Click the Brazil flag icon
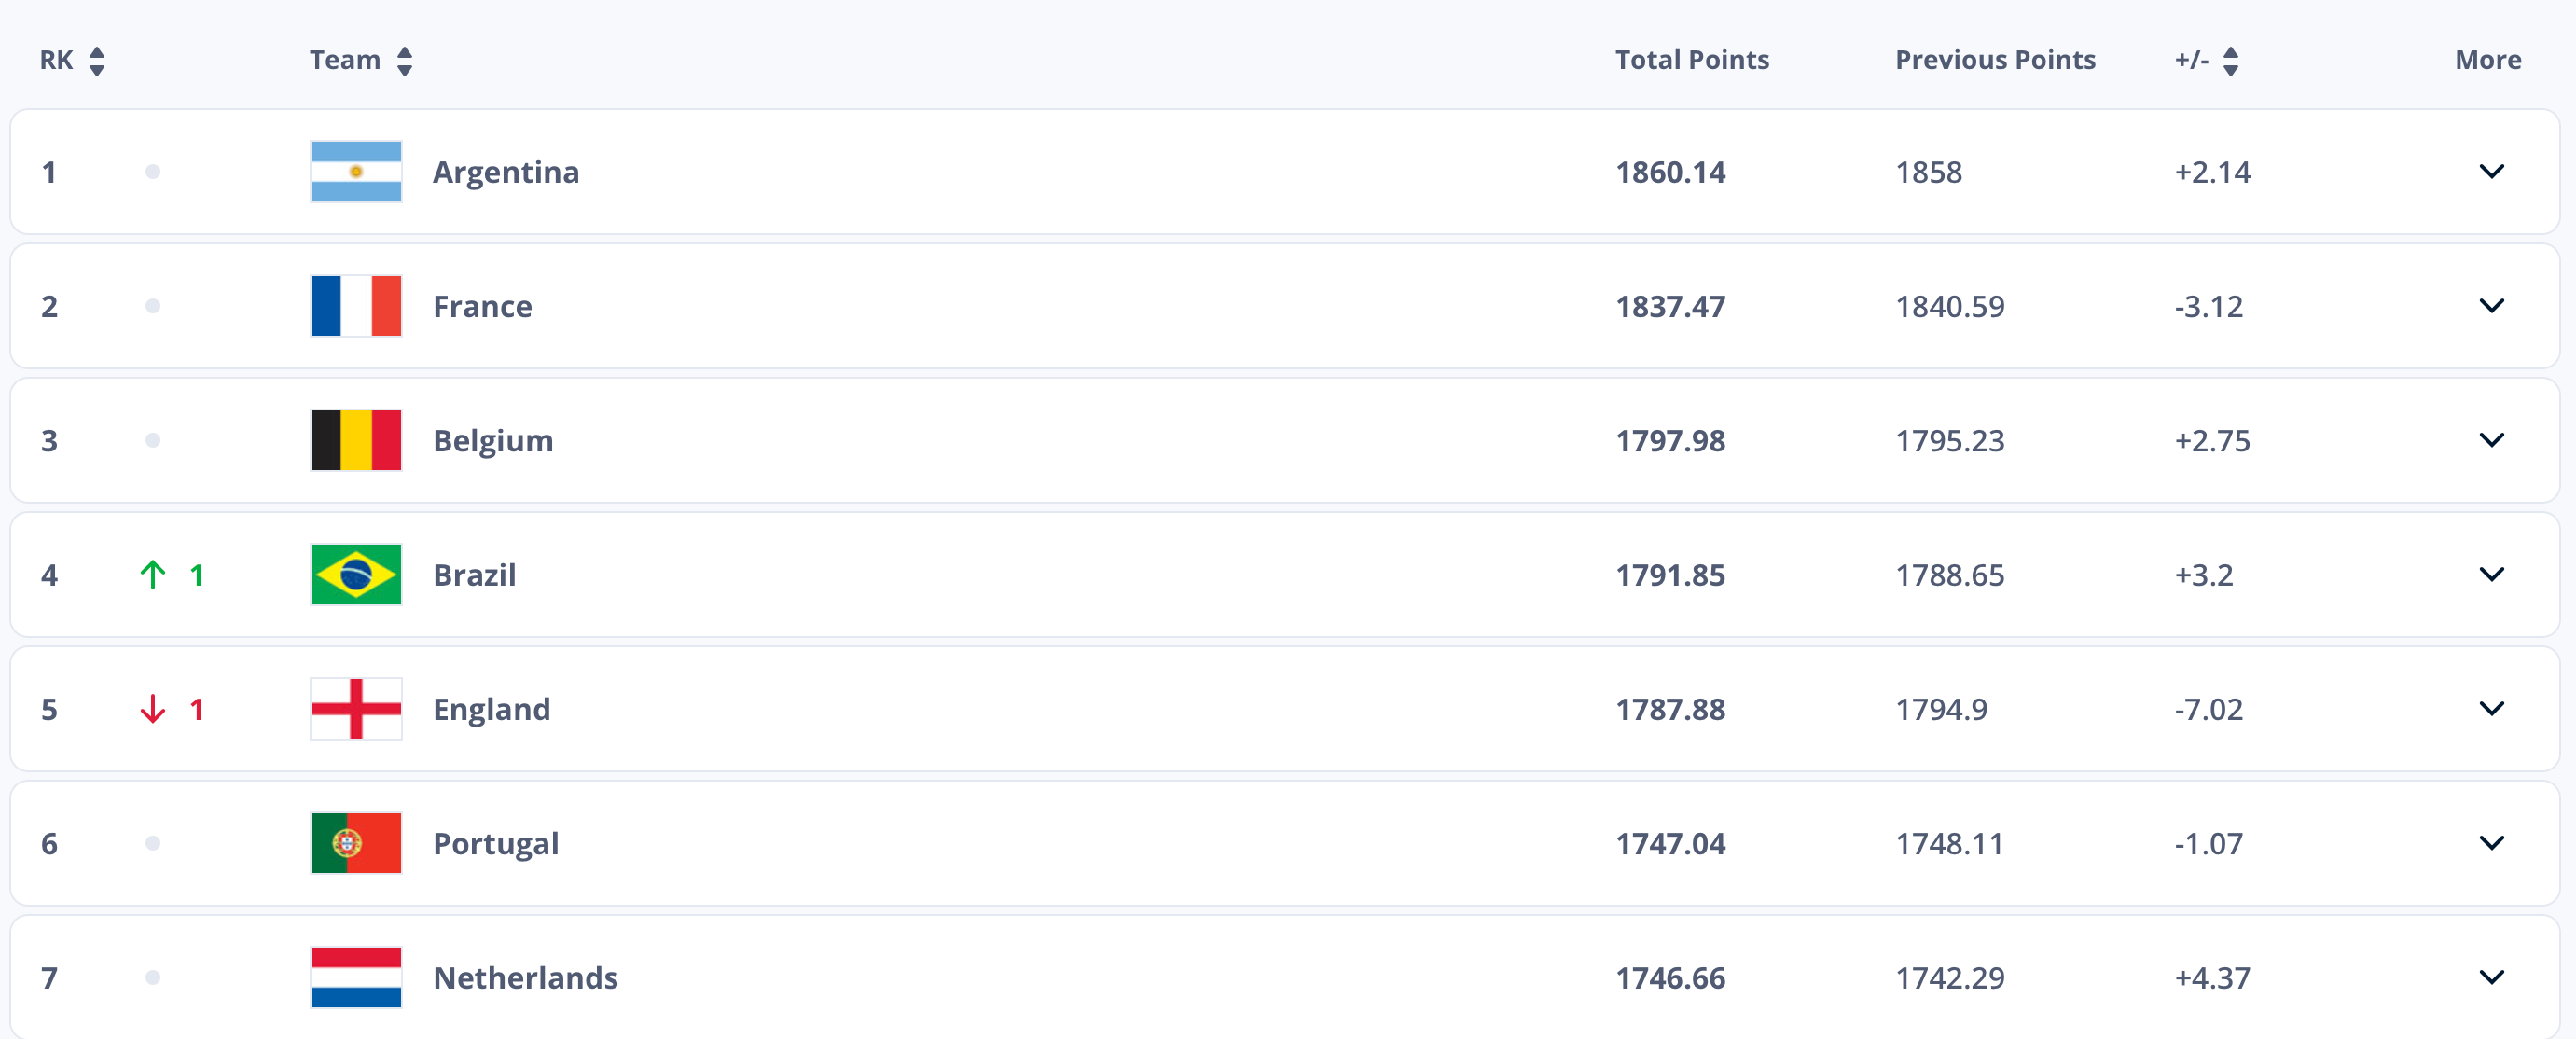Image resolution: width=2576 pixels, height=1039 pixels. click(356, 575)
